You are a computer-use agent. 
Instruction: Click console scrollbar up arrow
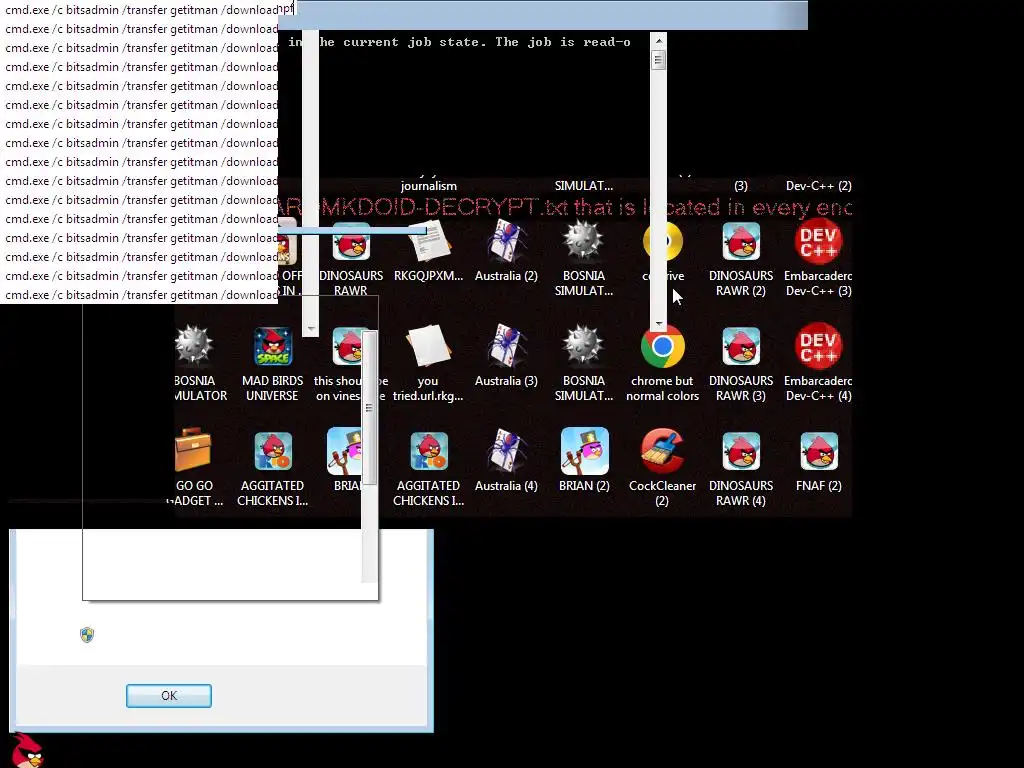pos(658,40)
